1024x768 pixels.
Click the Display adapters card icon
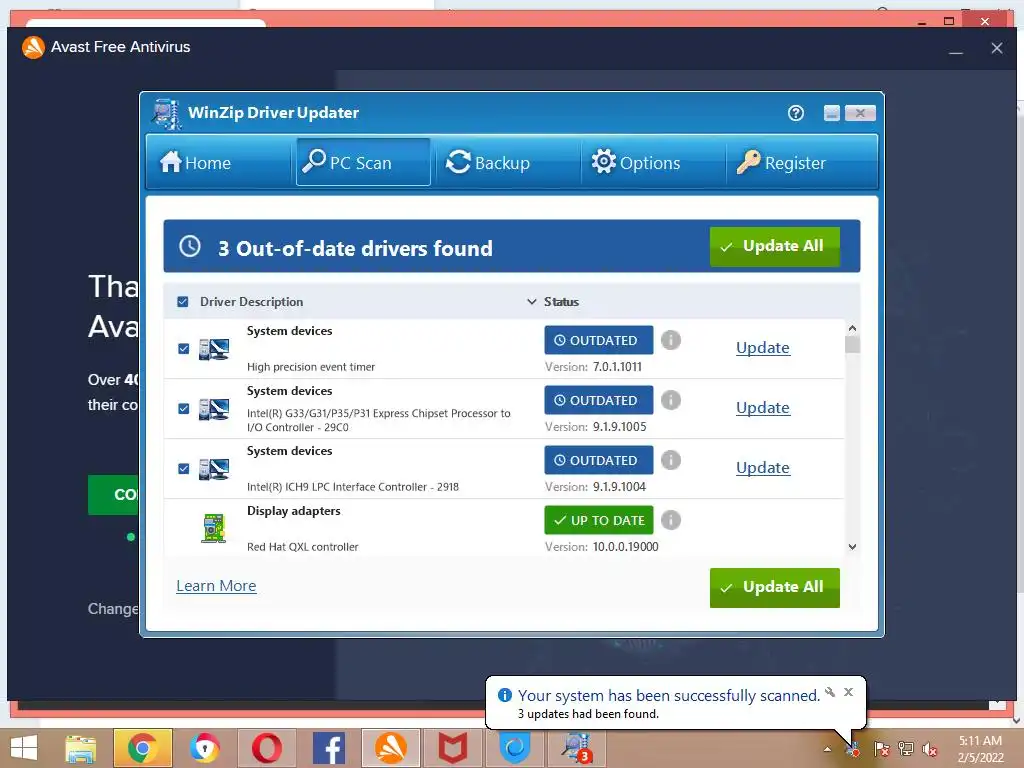click(214, 528)
